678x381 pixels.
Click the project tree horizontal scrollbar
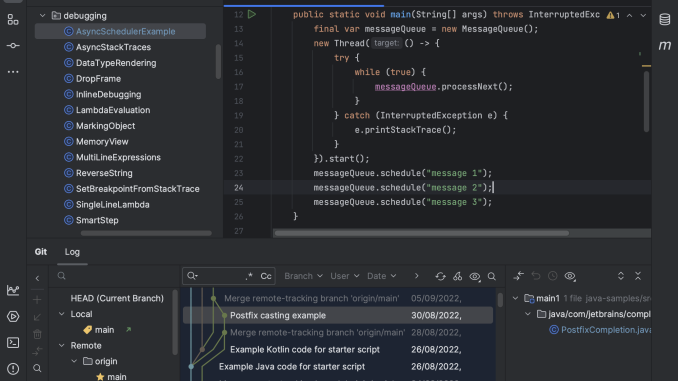click(146, 233)
